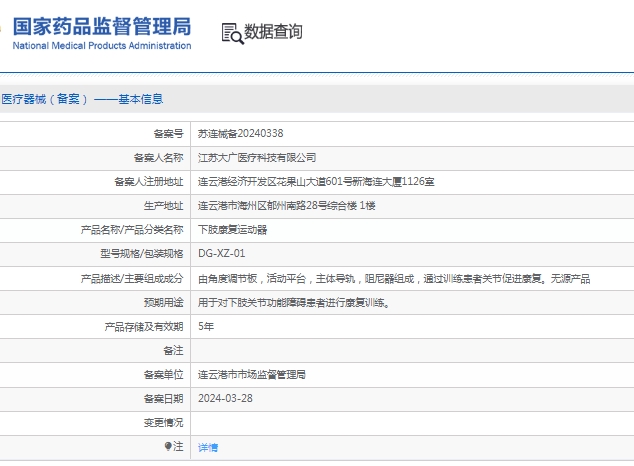
Task: Select the validity value 5年
Action: 206,326
